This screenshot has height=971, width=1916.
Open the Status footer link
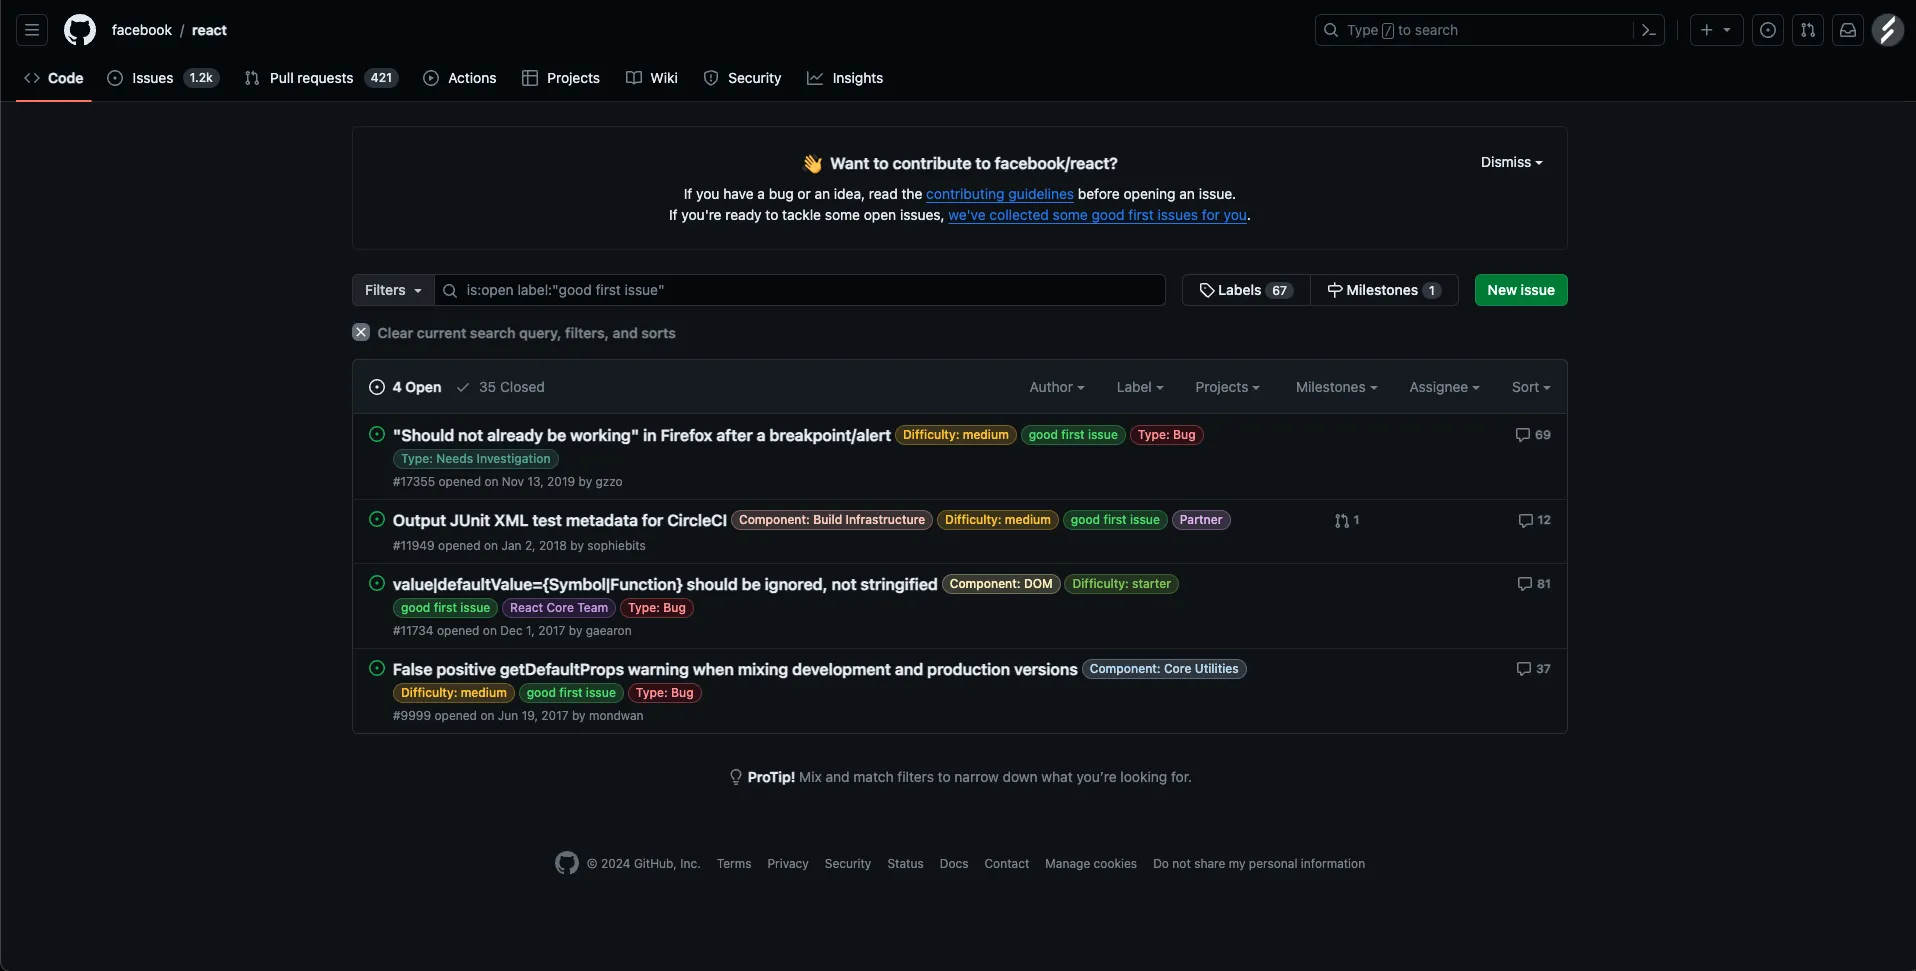[x=905, y=864]
